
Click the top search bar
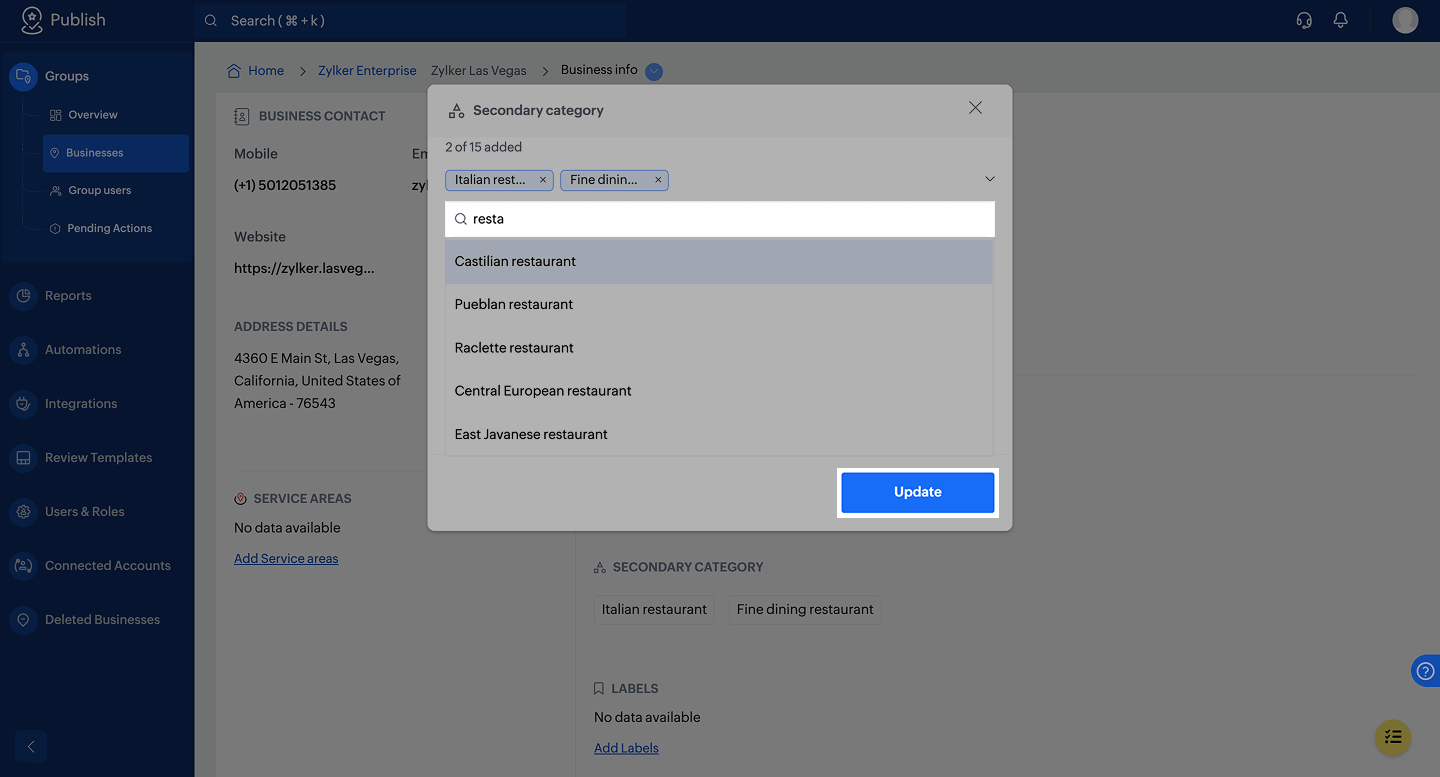pyautogui.click(x=410, y=20)
